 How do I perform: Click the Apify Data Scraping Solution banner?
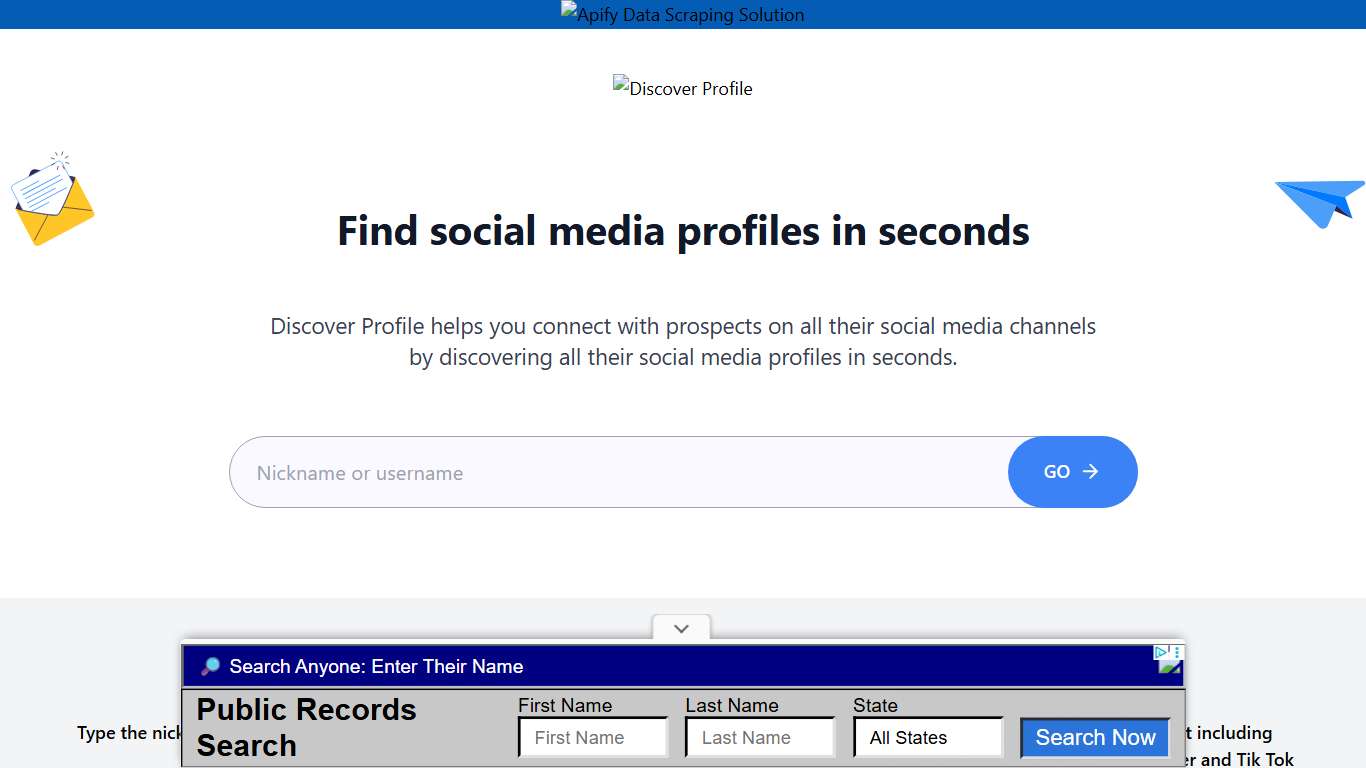(x=683, y=14)
